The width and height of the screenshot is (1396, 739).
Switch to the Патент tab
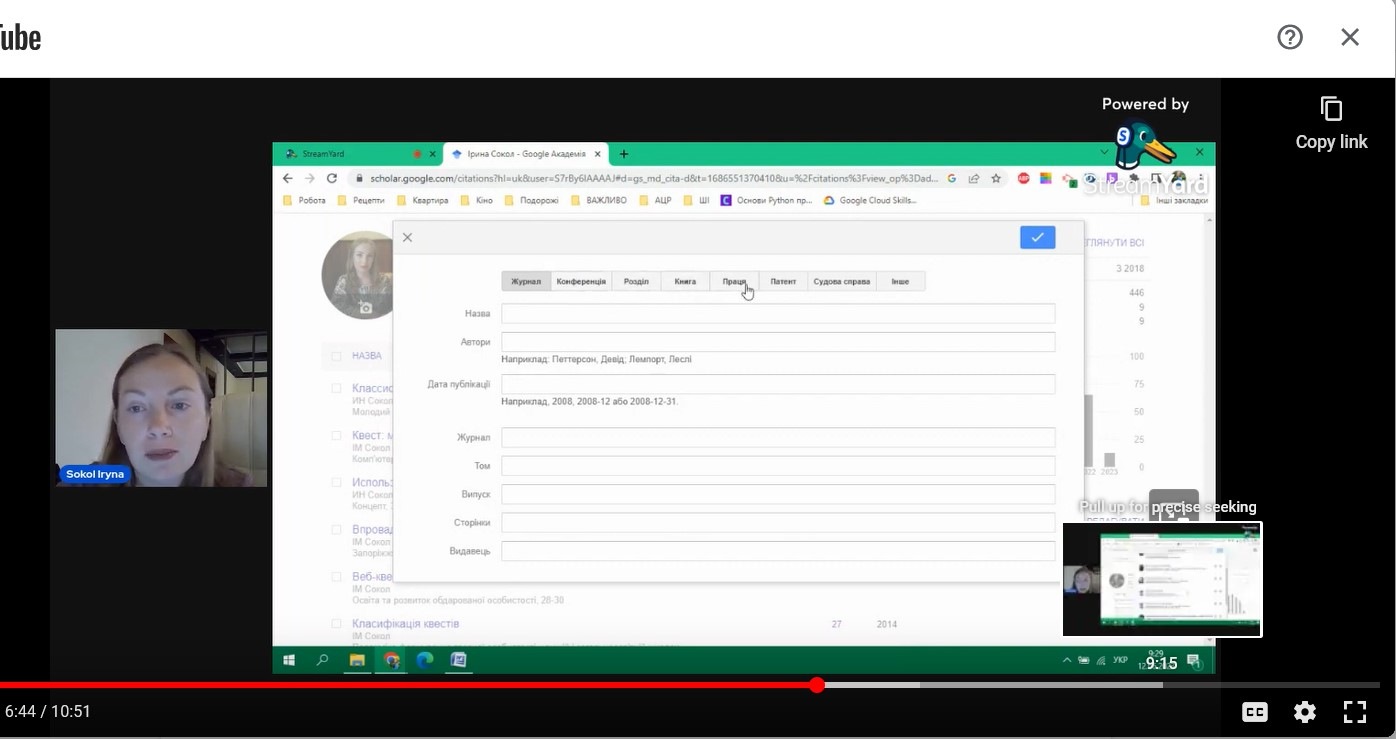click(x=783, y=282)
